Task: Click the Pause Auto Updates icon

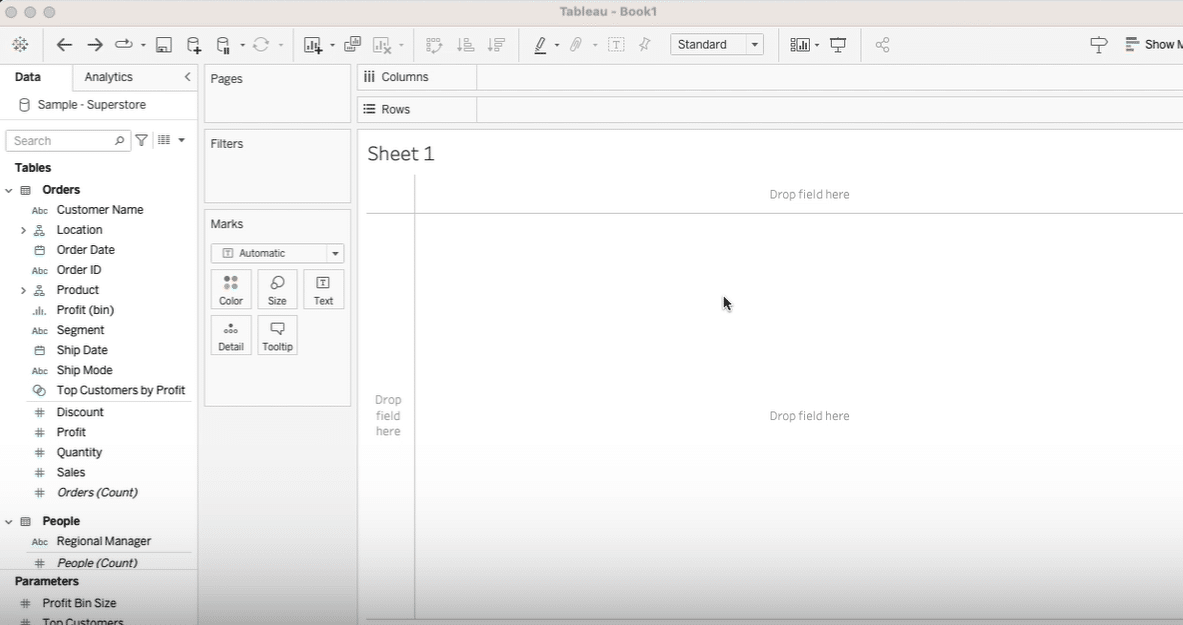Action: click(x=223, y=45)
